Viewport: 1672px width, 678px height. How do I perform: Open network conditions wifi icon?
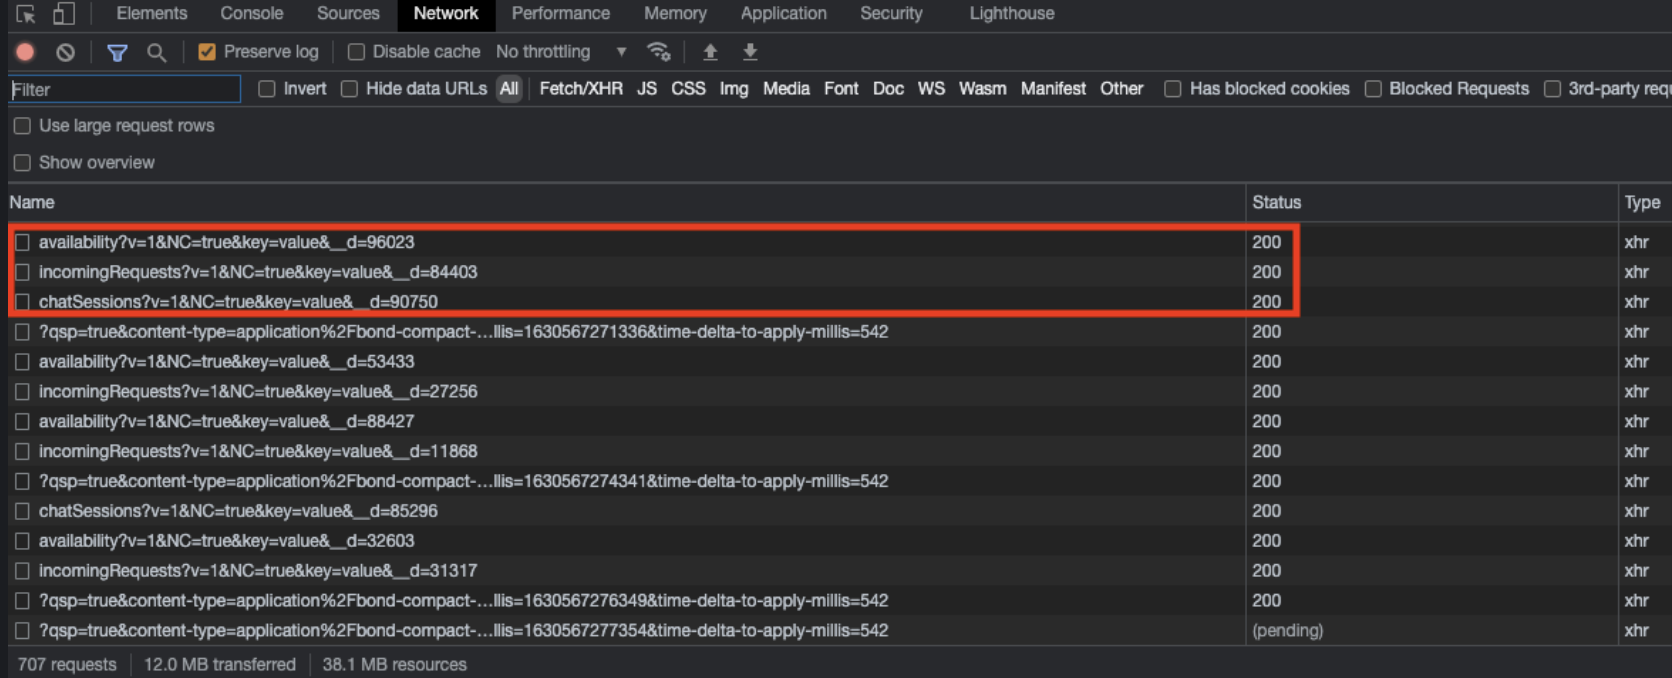[x=658, y=52]
